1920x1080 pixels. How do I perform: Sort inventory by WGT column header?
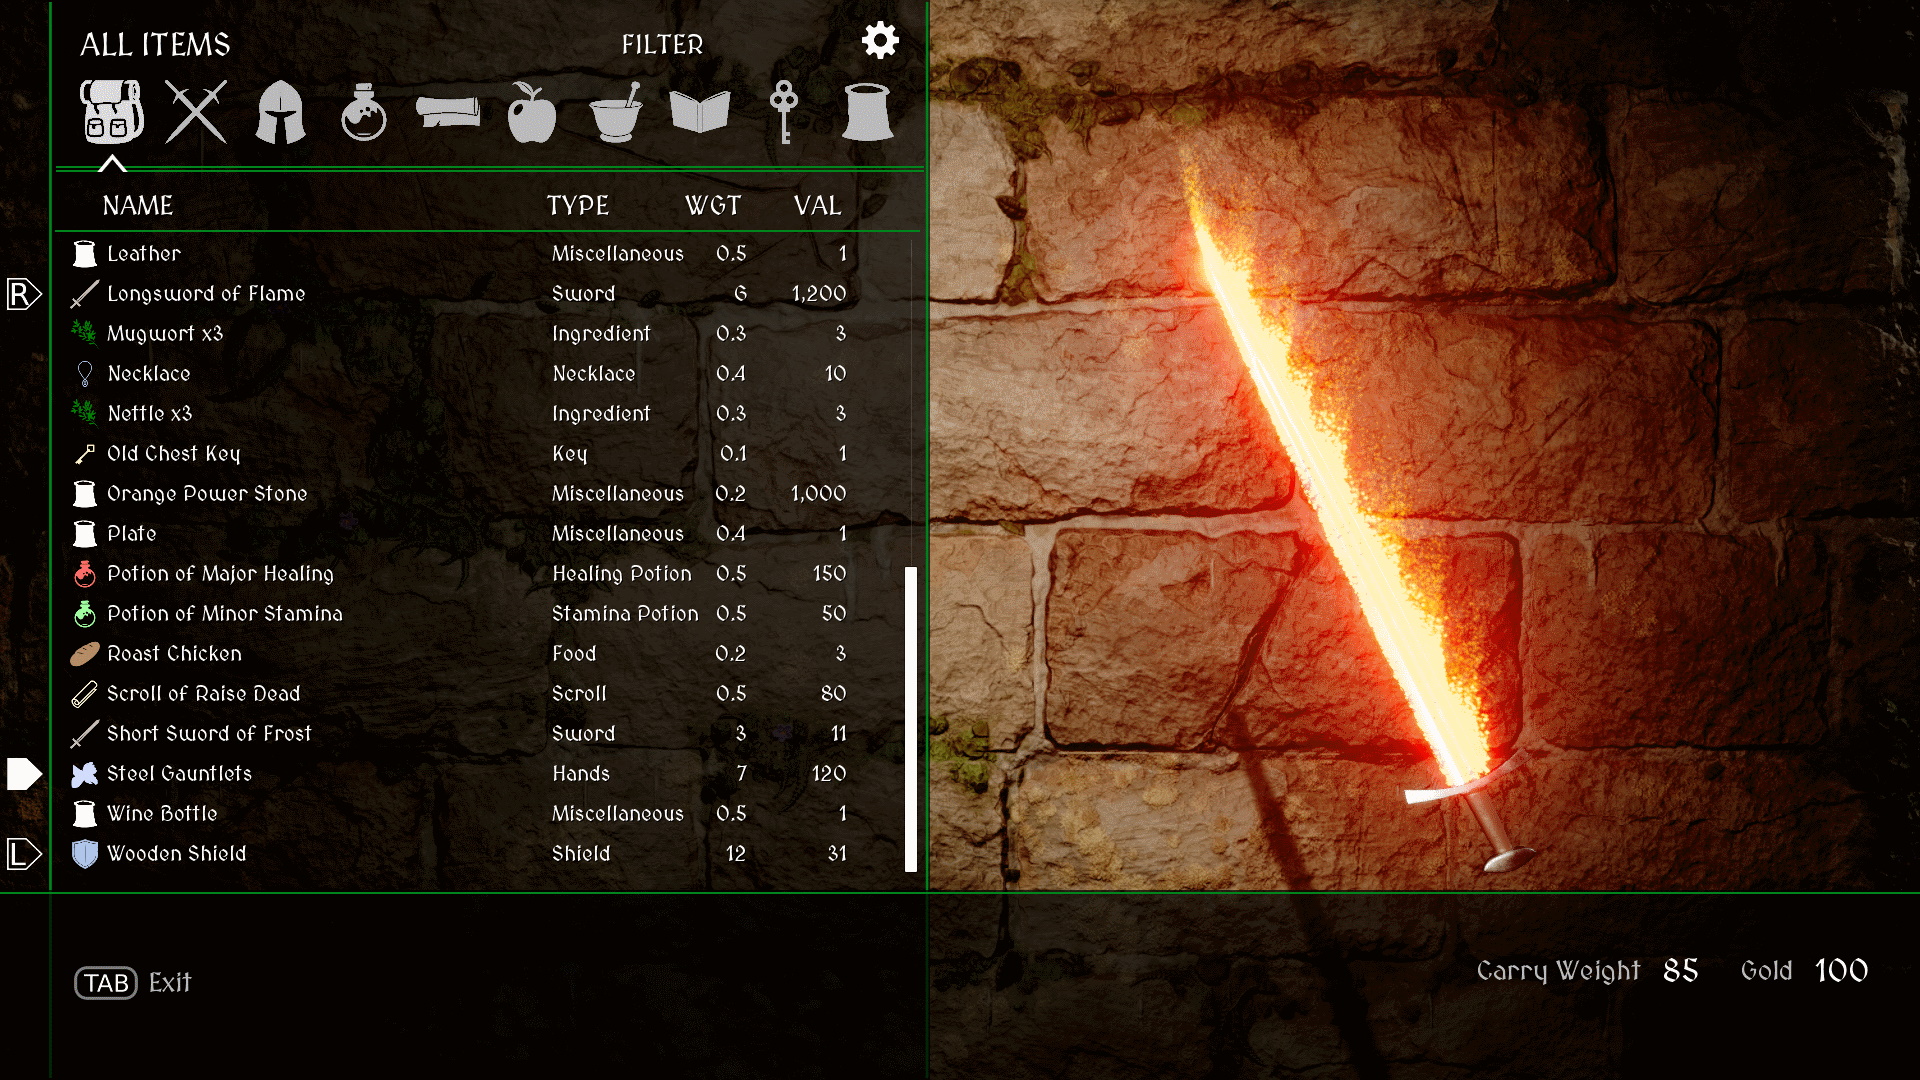click(713, 203)
